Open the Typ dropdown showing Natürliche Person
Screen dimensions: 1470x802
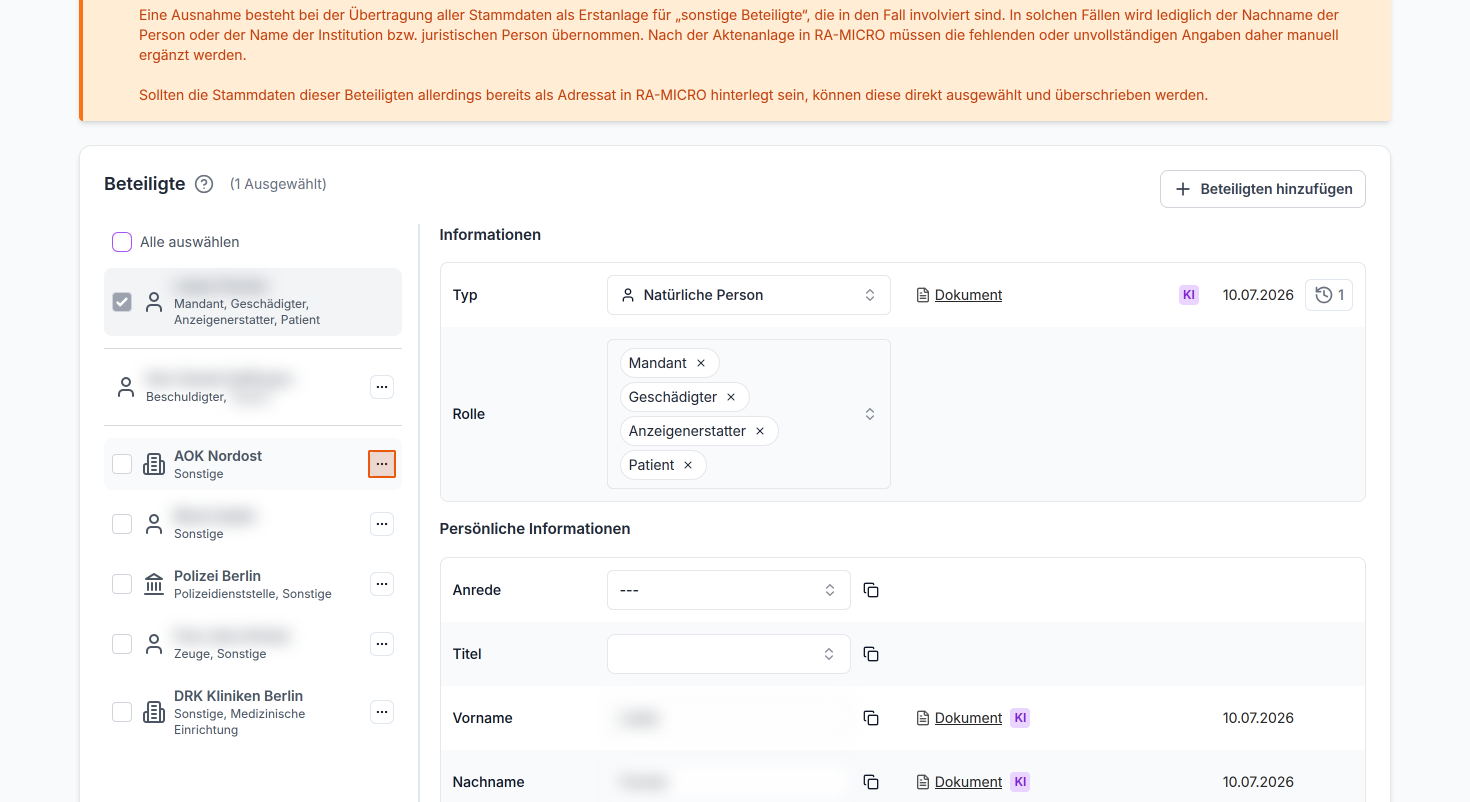749,295
